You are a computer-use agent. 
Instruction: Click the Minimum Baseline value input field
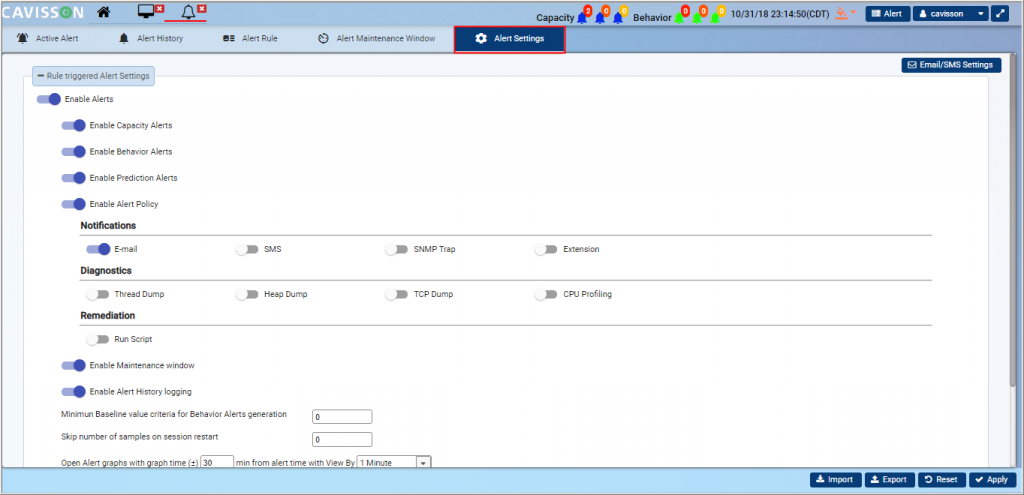[x=342, y=417]
